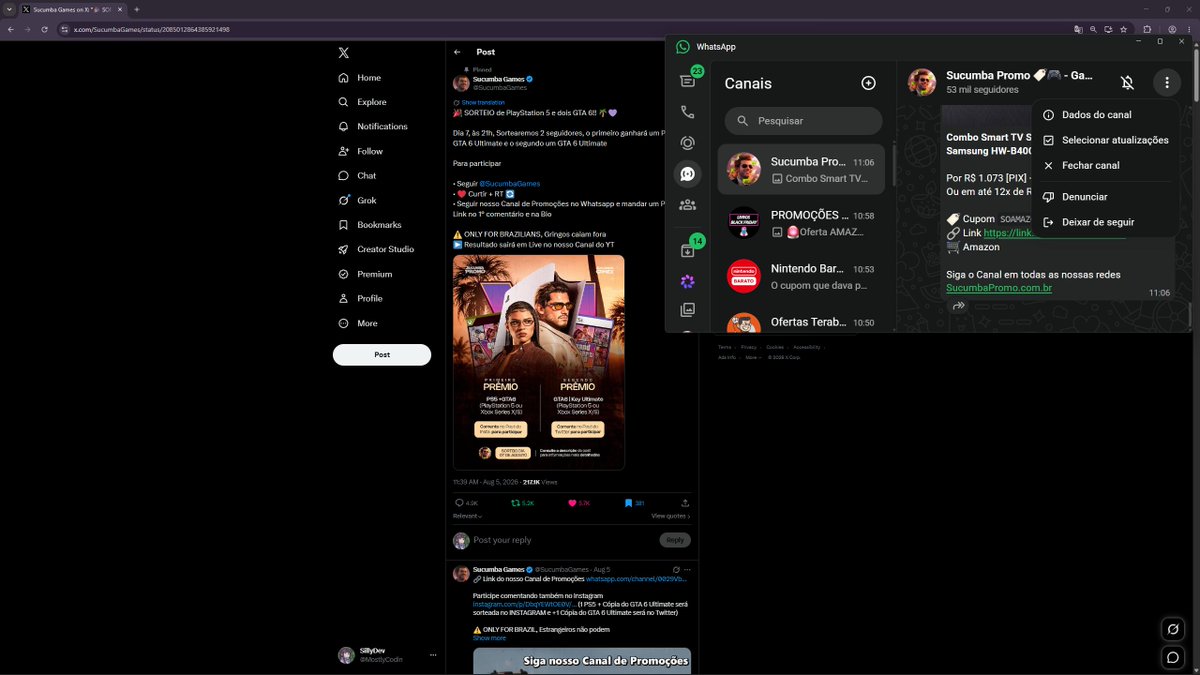Open @SucumbaGames mention link in tweet text

510,184
